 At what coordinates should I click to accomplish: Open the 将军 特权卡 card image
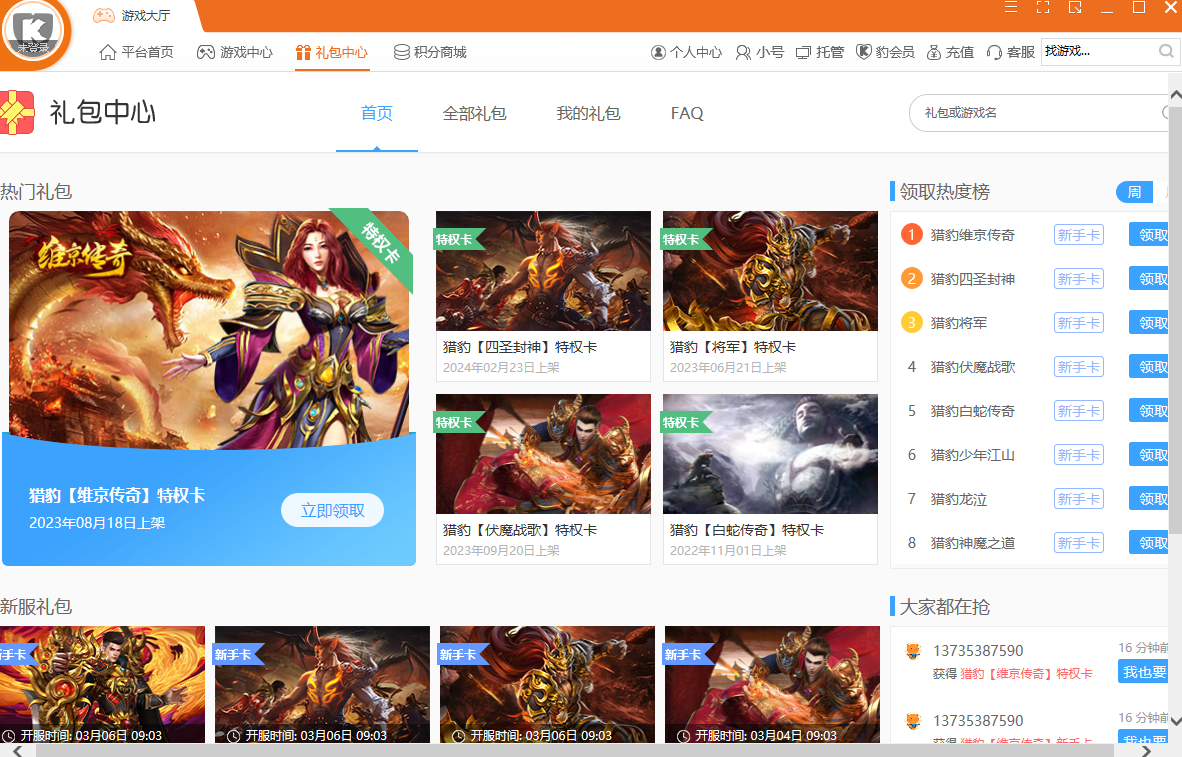[770, 271]
